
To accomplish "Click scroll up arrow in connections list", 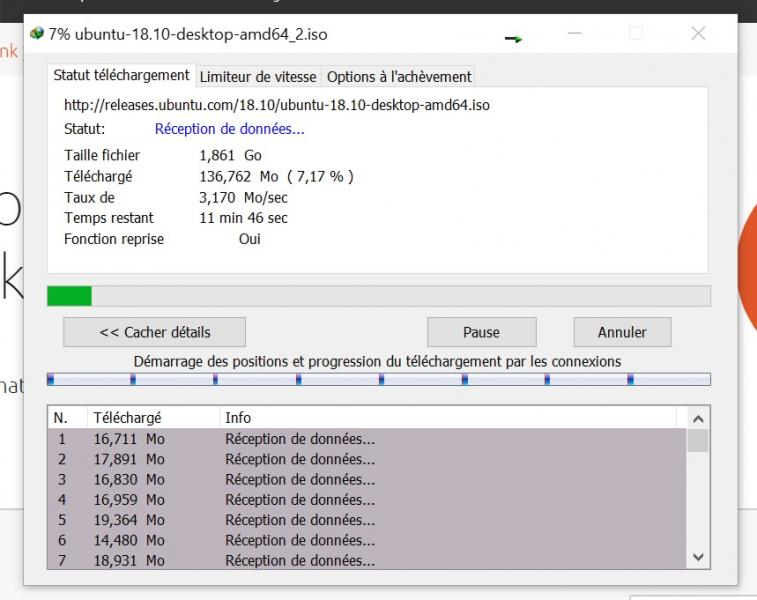I will [698, 419].
